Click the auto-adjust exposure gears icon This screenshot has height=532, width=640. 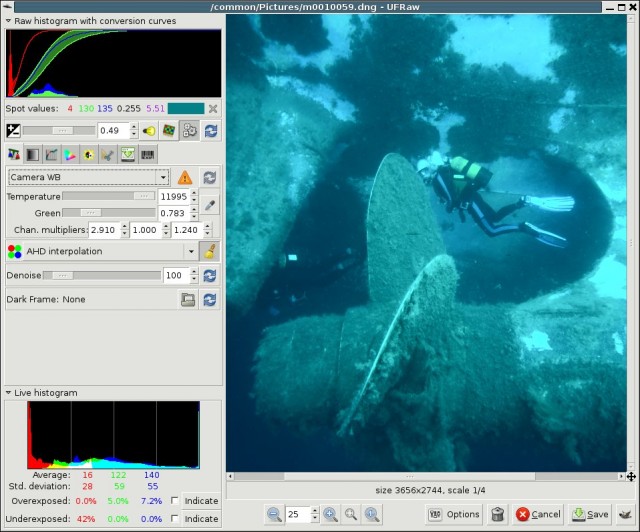point(189,131)
